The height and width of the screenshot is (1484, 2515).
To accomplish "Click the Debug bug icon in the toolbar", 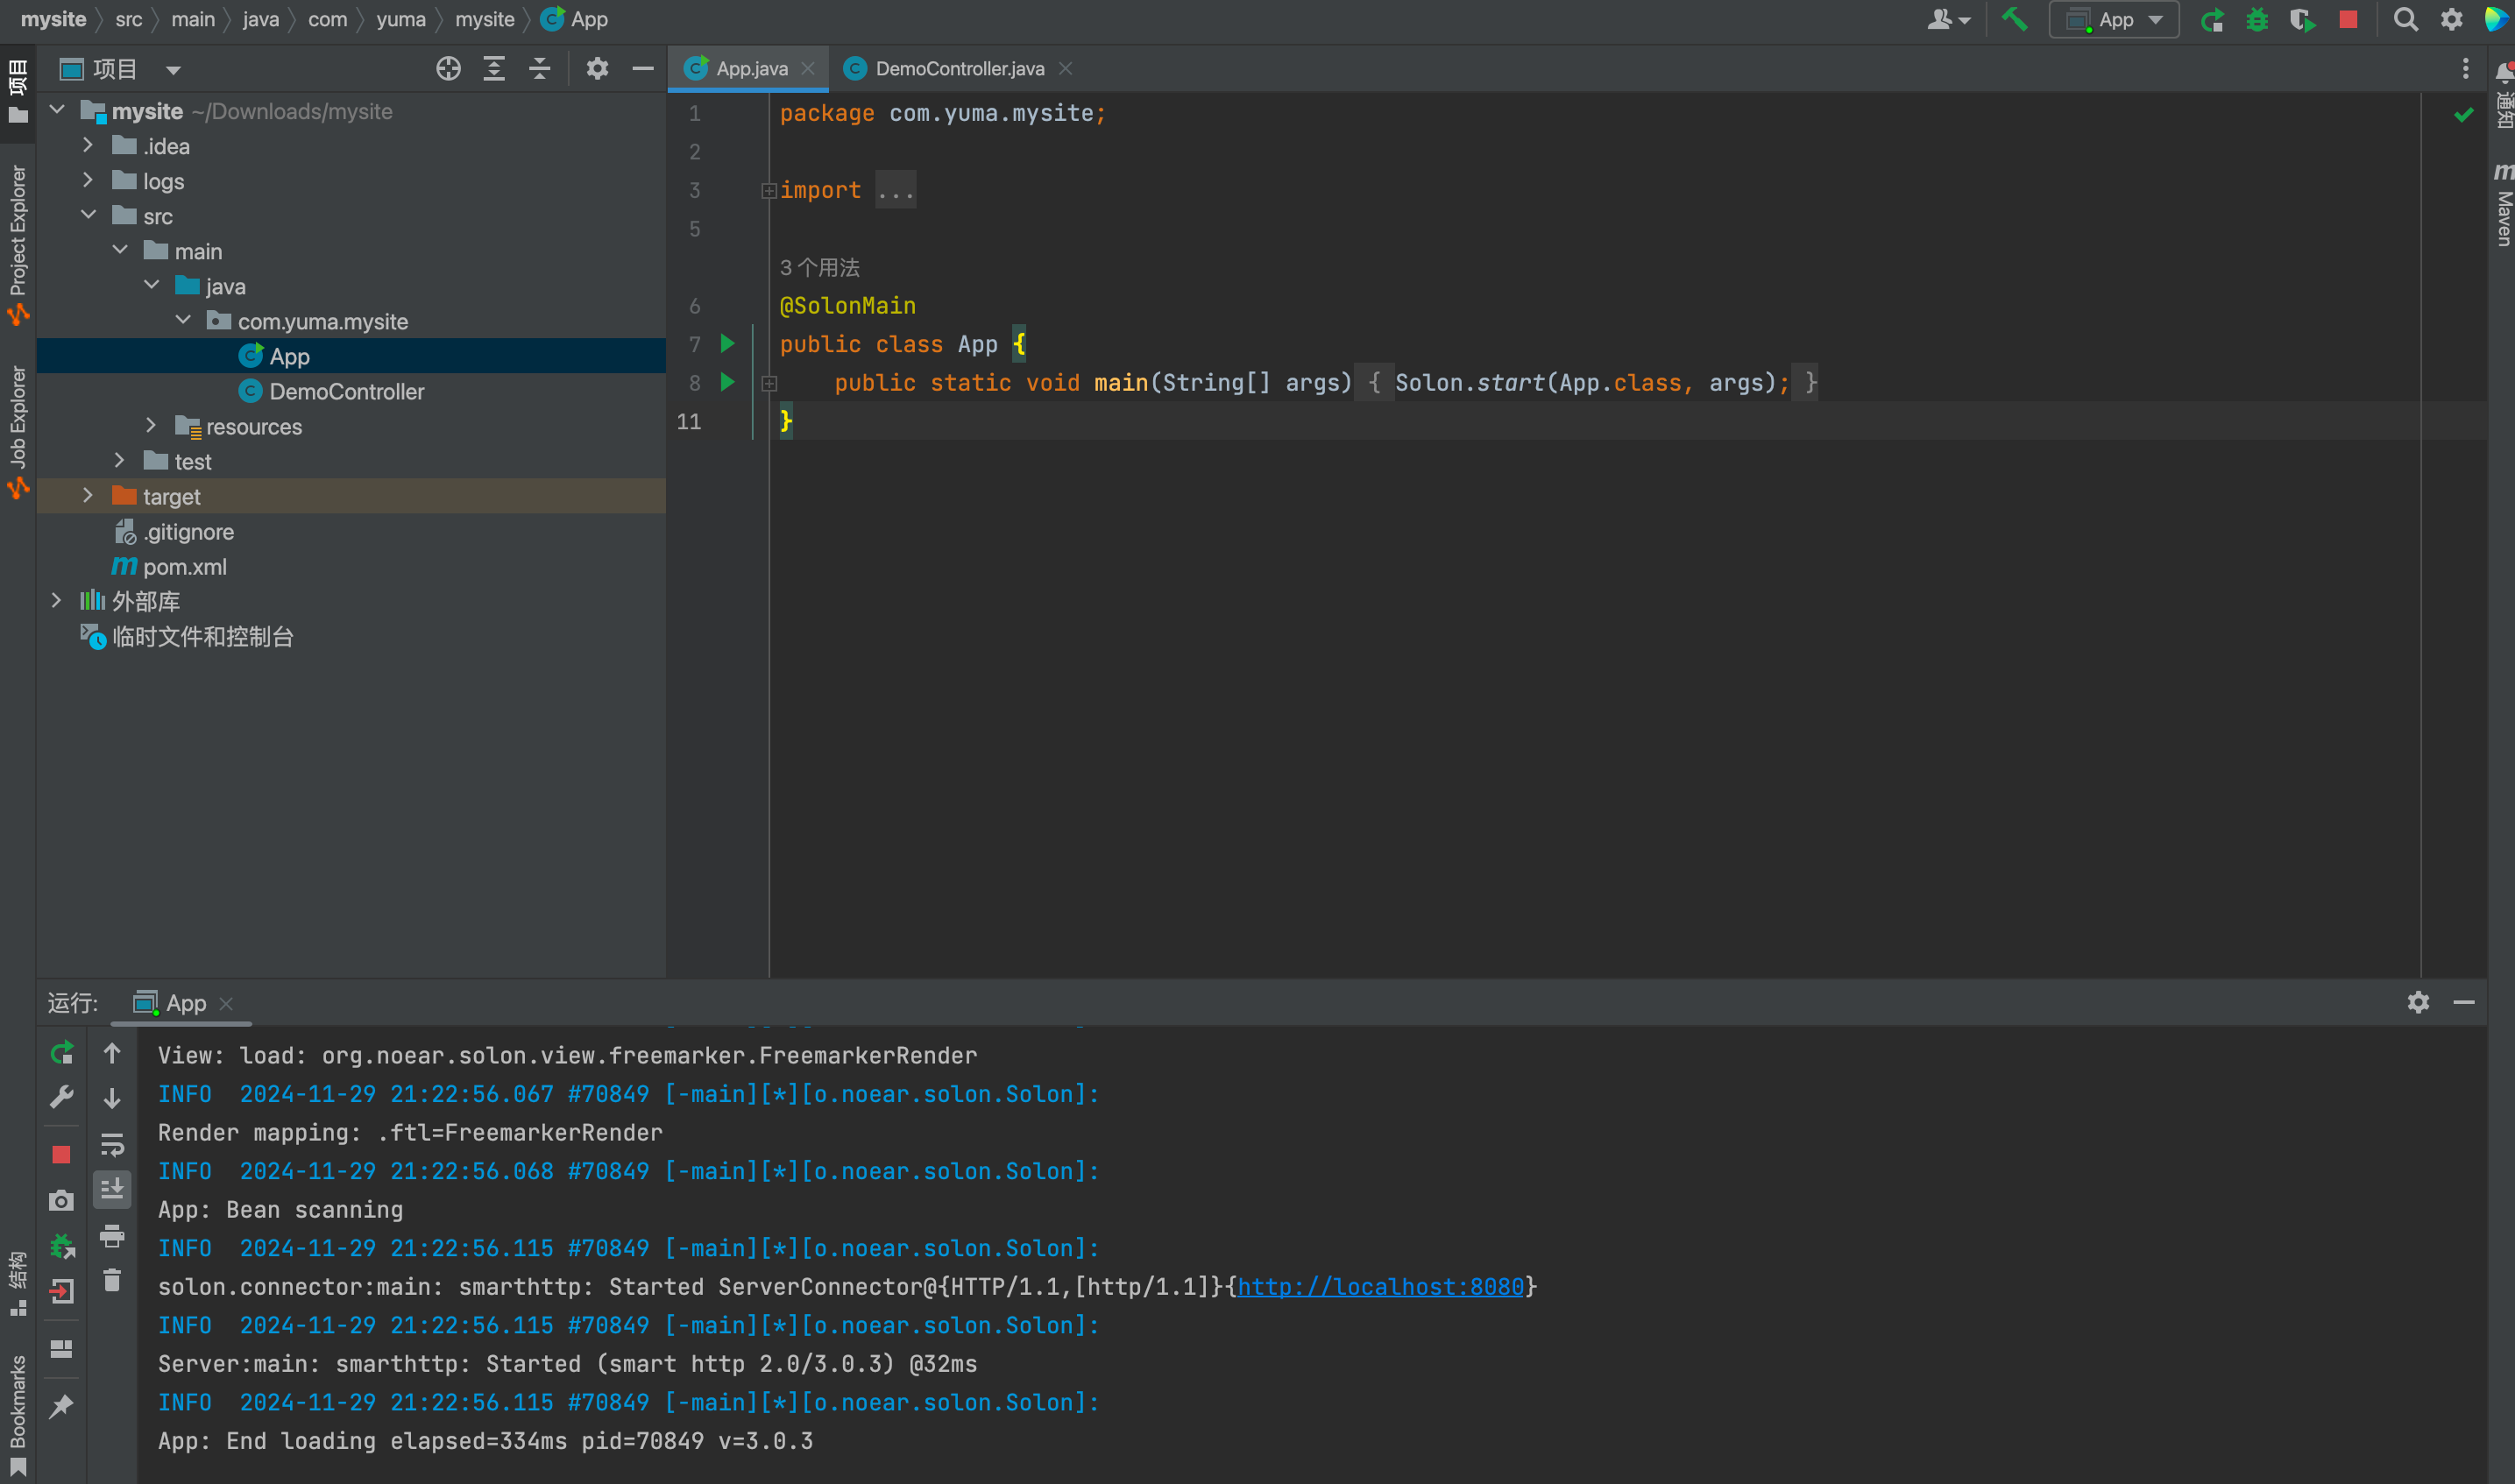I will coord(2257,19).
